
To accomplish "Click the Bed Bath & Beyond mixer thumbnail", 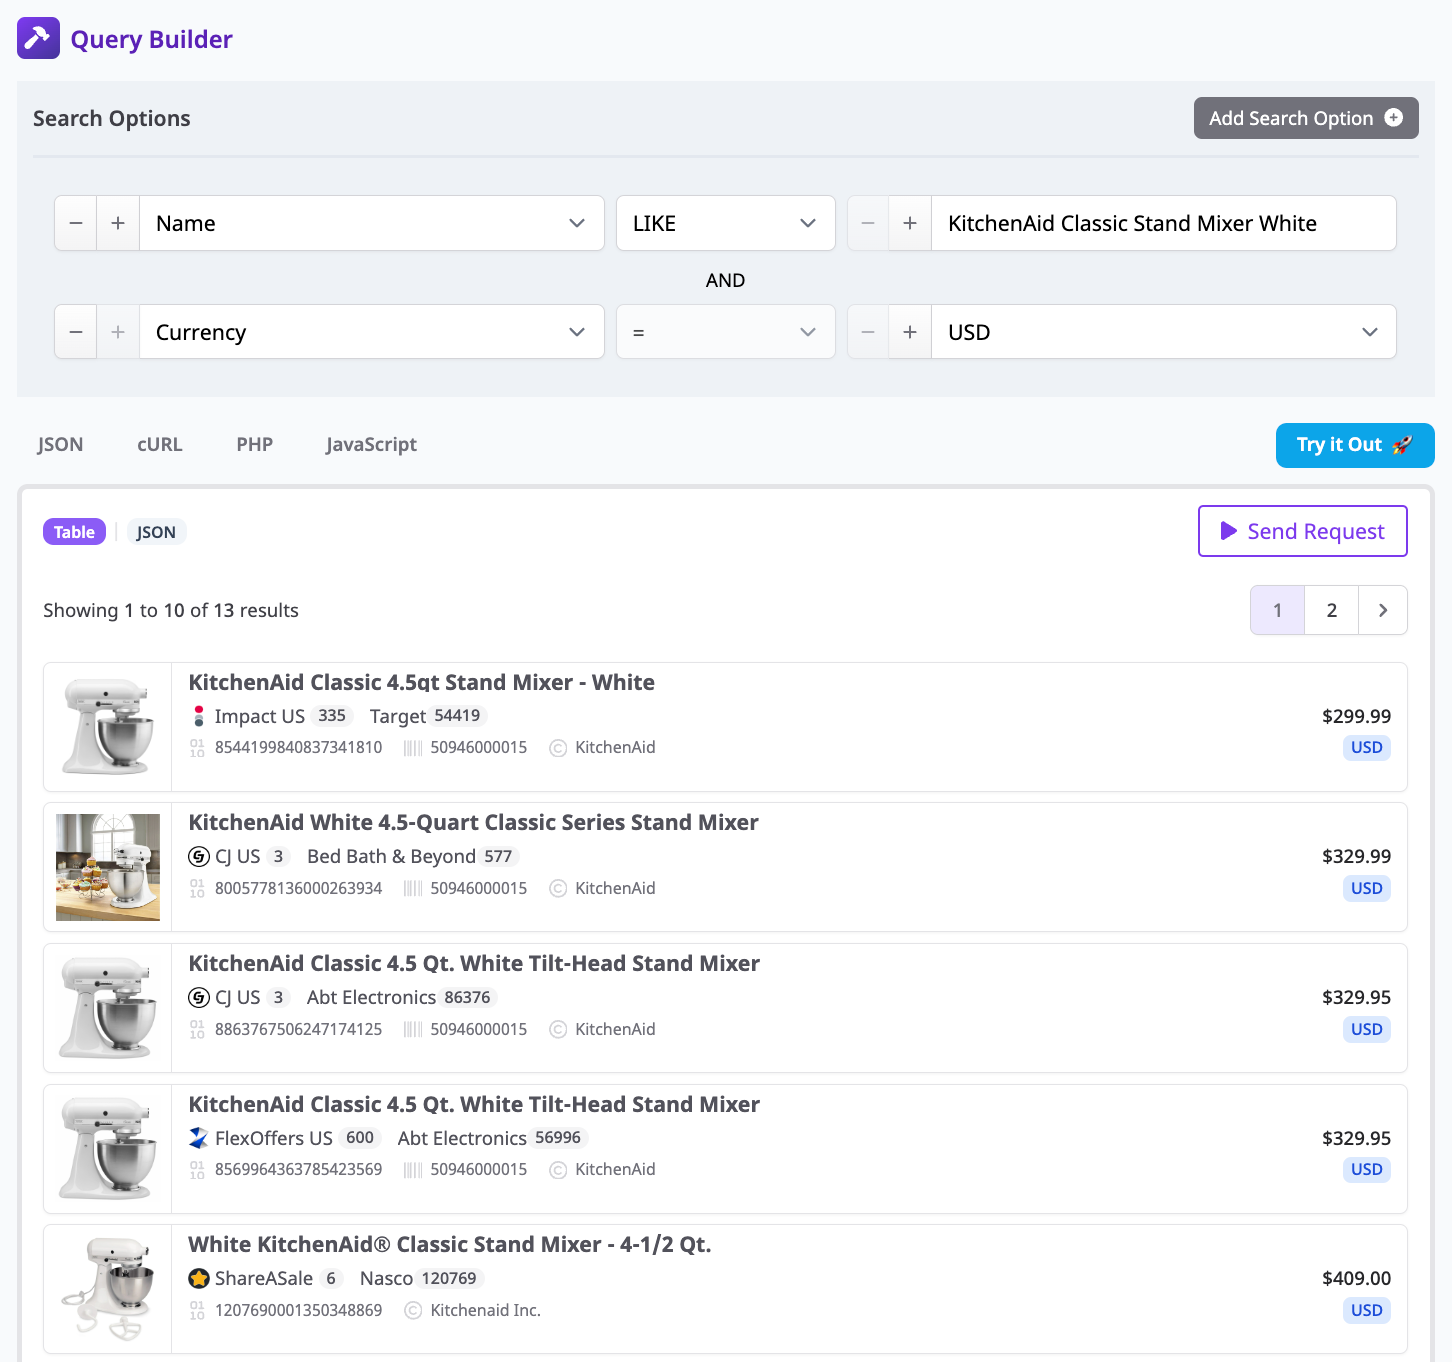I will coord(108,867).
